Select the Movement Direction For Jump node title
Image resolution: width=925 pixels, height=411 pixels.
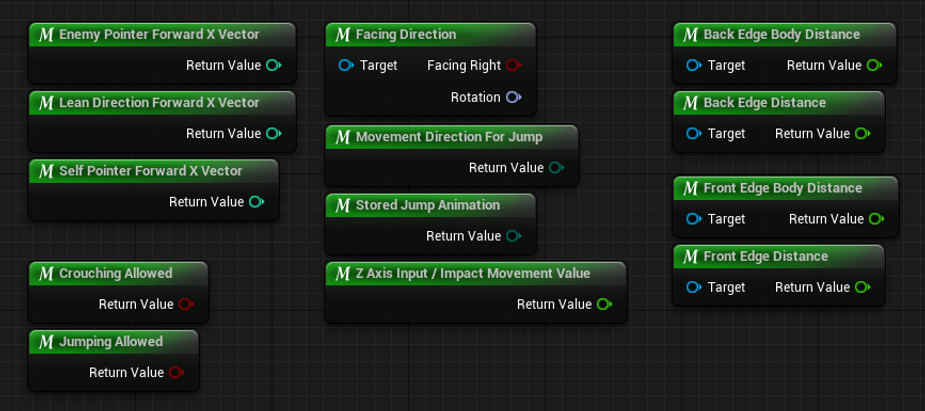click(449, 137)
